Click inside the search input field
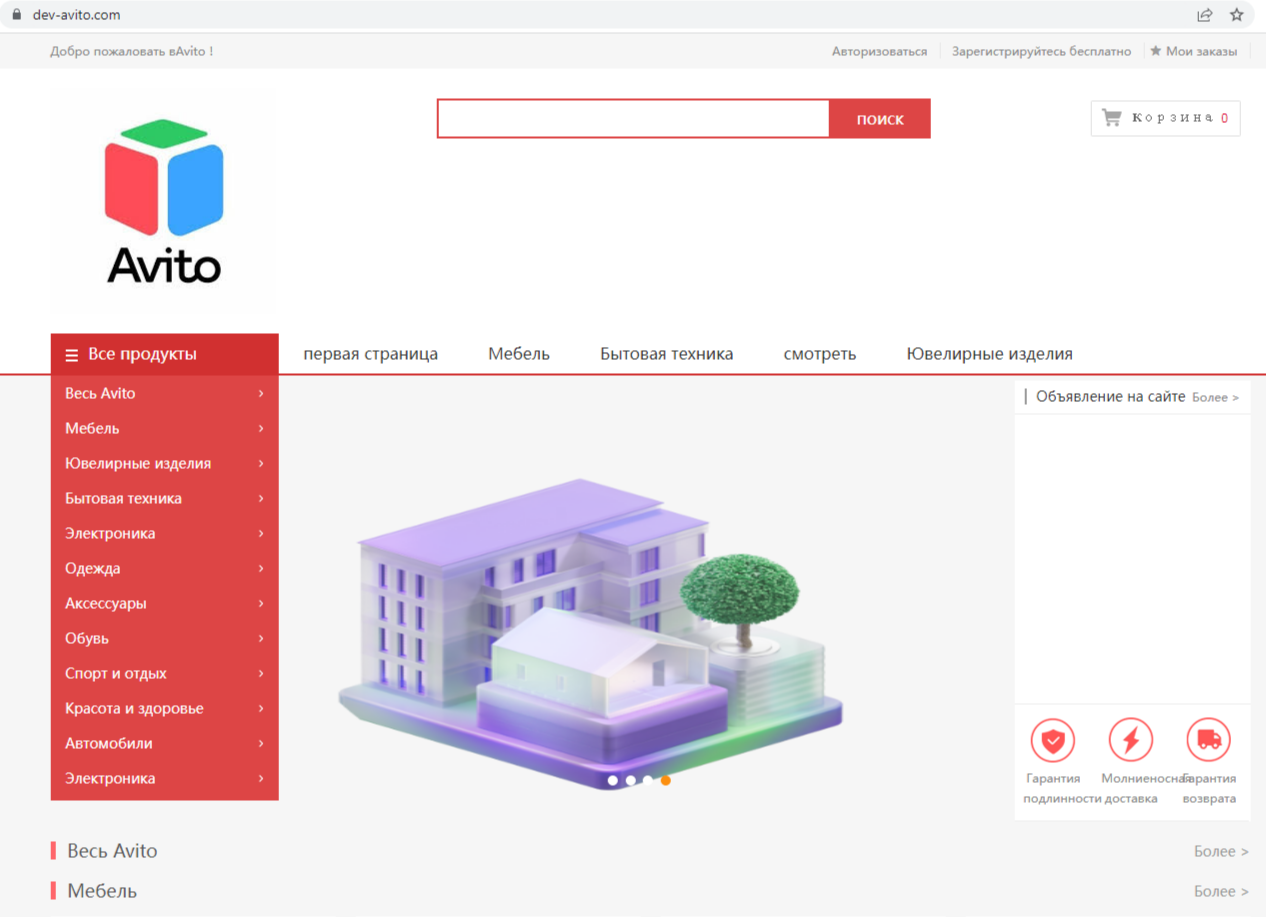1266x917 pixels. coord(630,118)
